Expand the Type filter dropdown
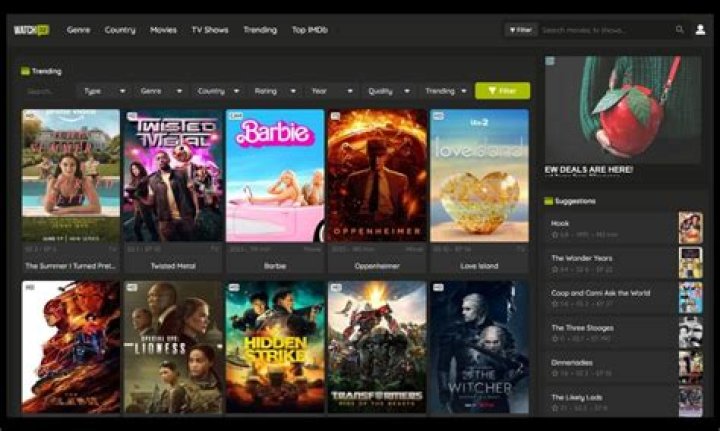720x431 pixels. click(x=104, y=91)
